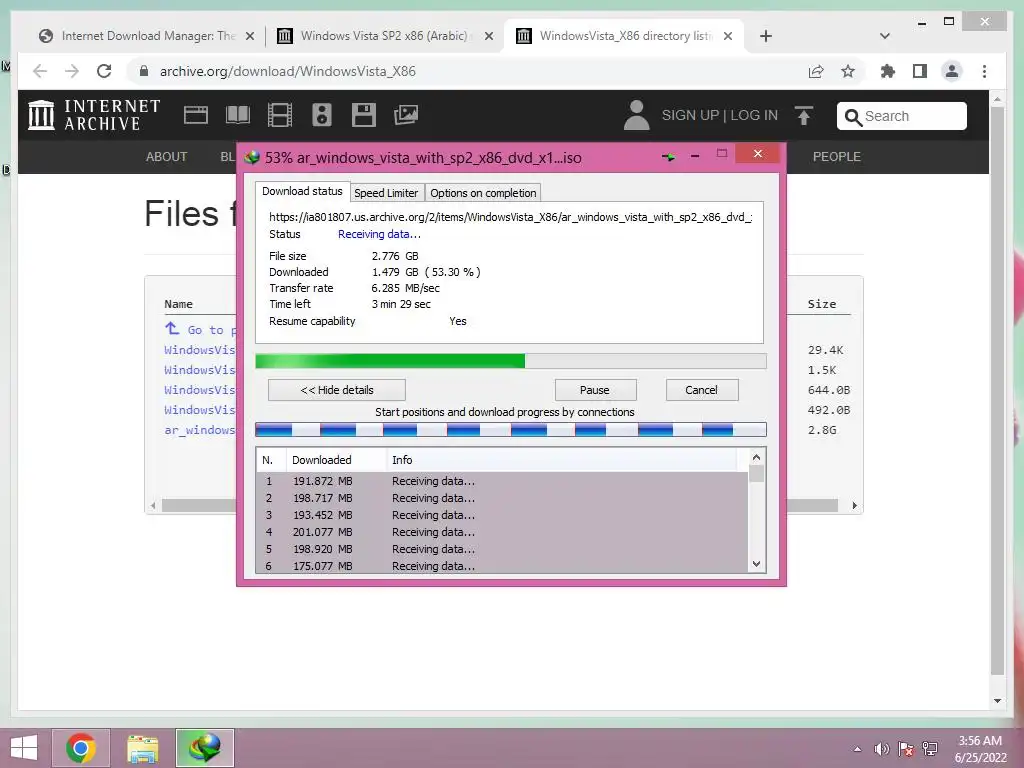
Task: Switch to Speed Limiter tab
Action: [x=386, y=193]
